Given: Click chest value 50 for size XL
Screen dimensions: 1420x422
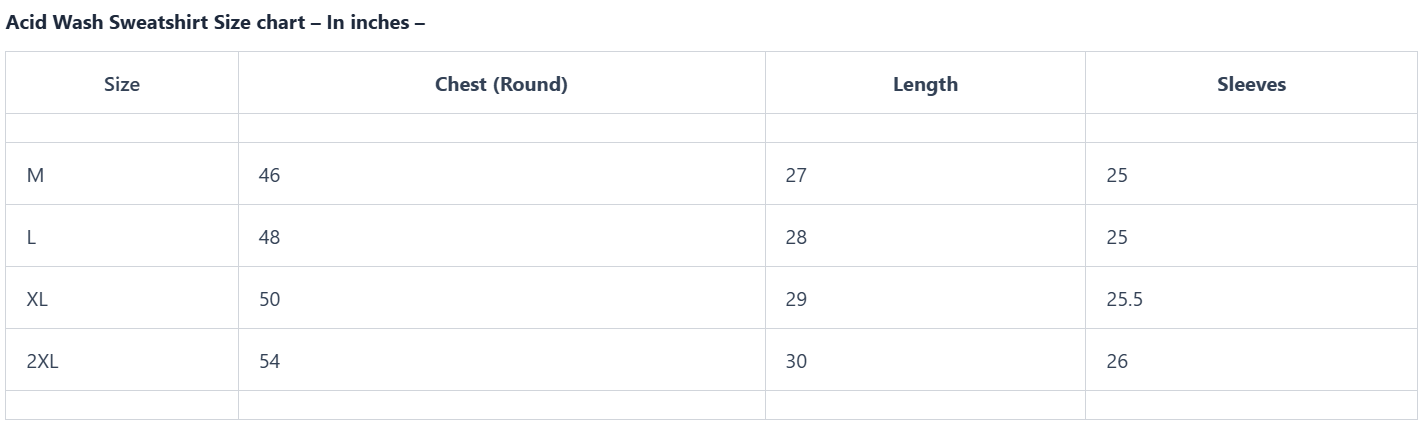Looking at the screenshot, I should (270, 299).
